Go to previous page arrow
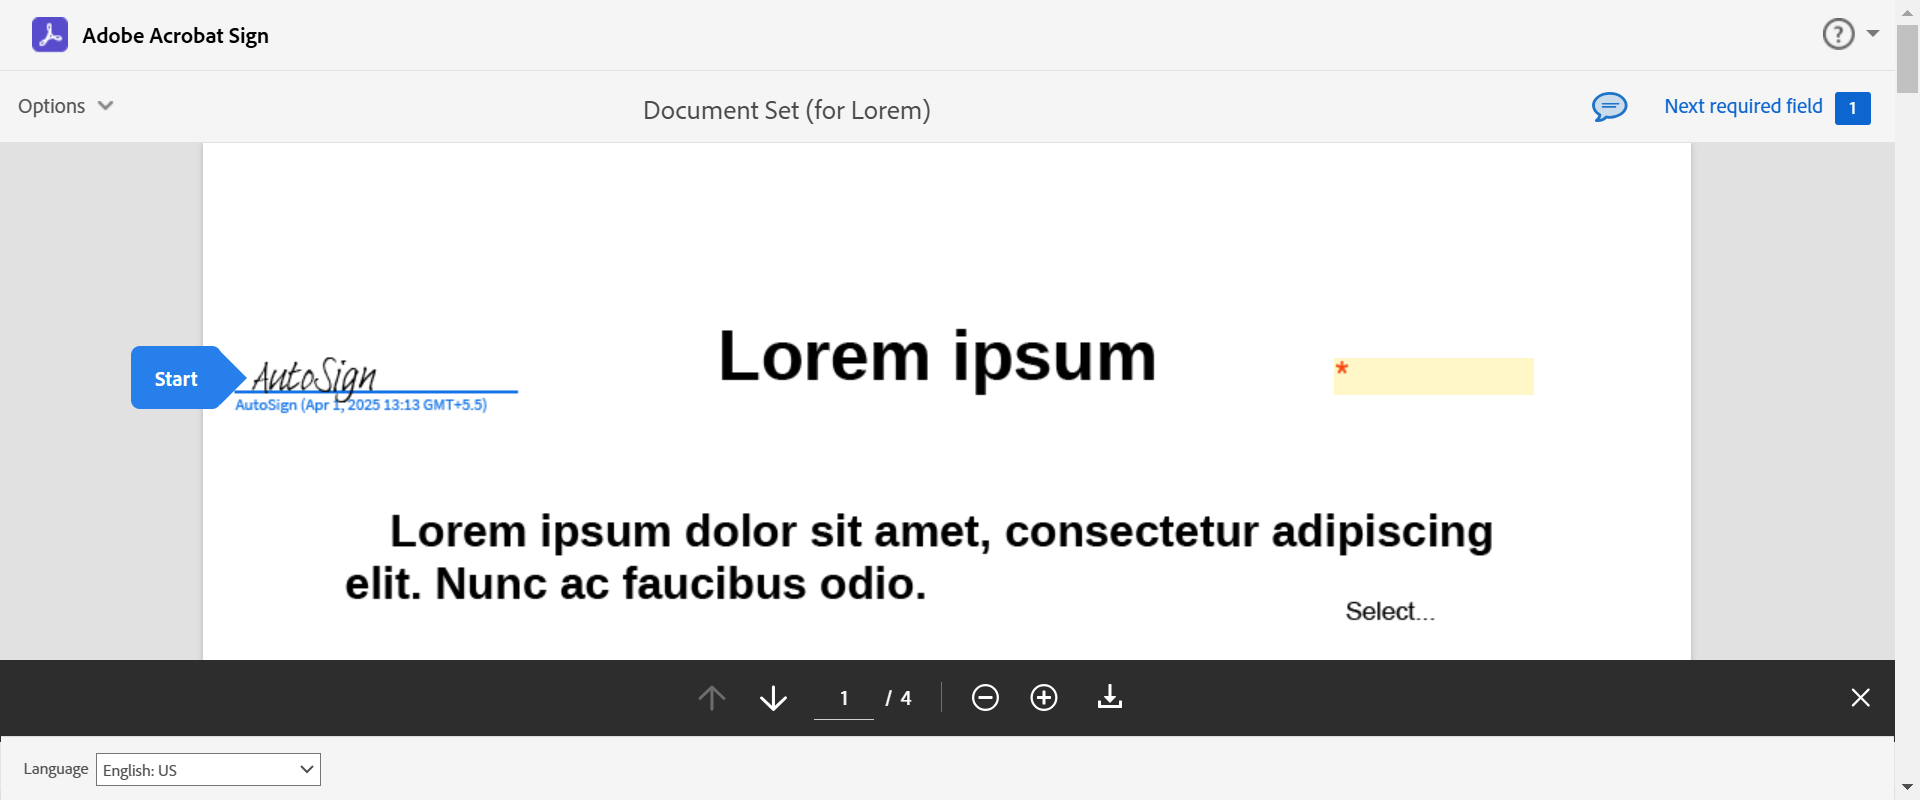This screenshot has width=1920, height=800. point(712,697)
